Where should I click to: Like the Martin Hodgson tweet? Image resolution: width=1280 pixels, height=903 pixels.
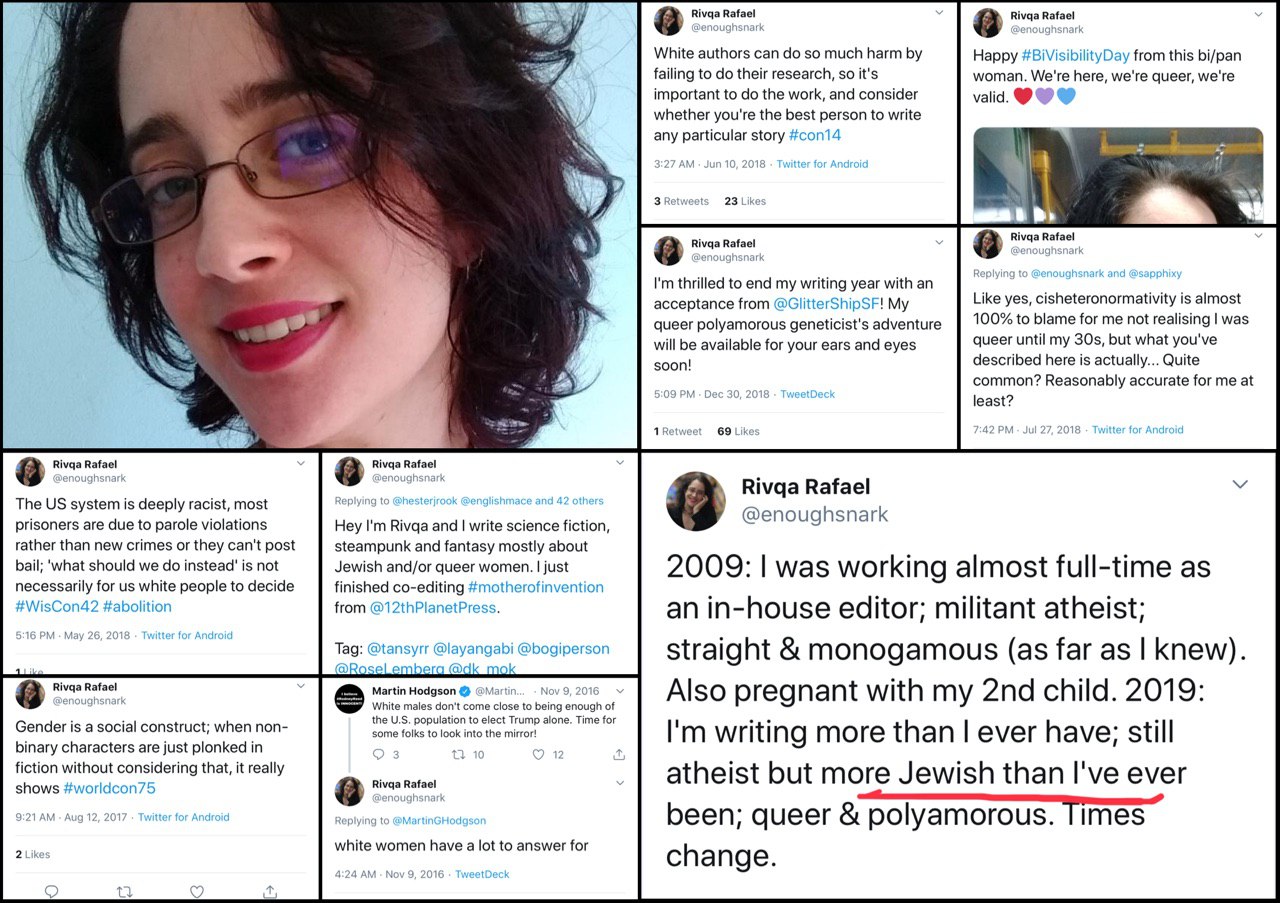pyautogui.click(x=539, y=754)
